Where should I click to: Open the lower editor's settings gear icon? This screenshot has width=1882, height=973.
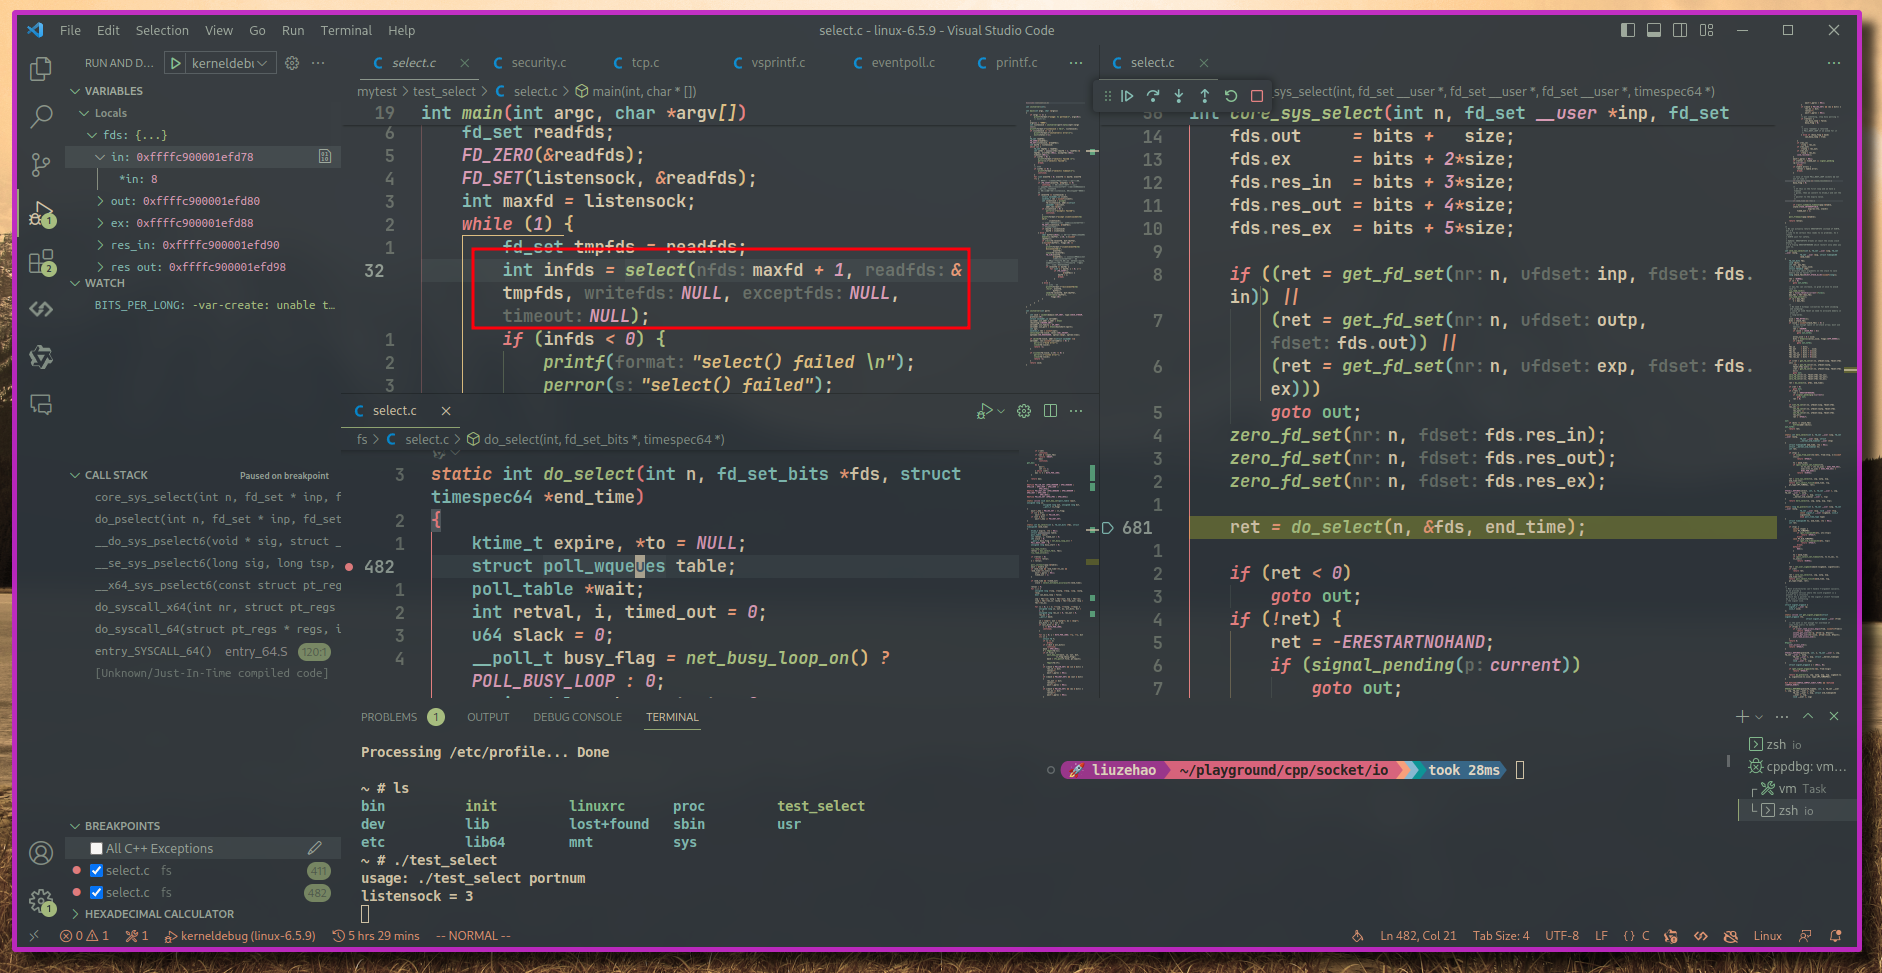tap(1024, 411)
